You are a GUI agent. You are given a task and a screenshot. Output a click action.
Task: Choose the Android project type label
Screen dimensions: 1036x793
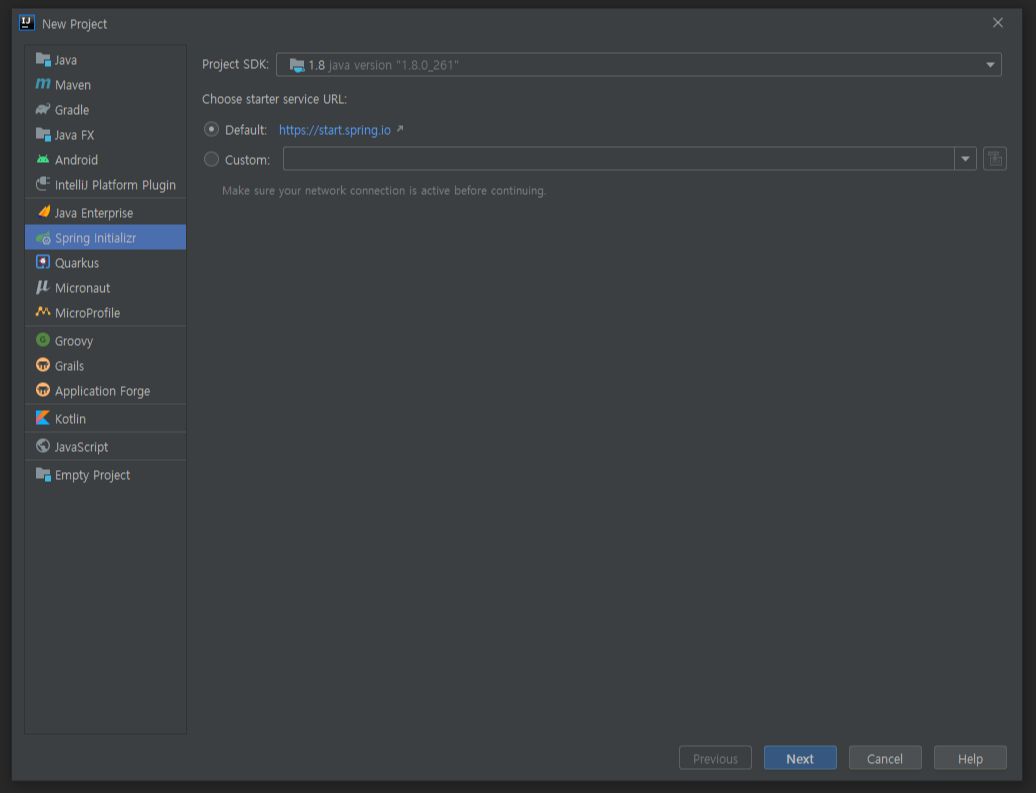(x=77, y=160)
